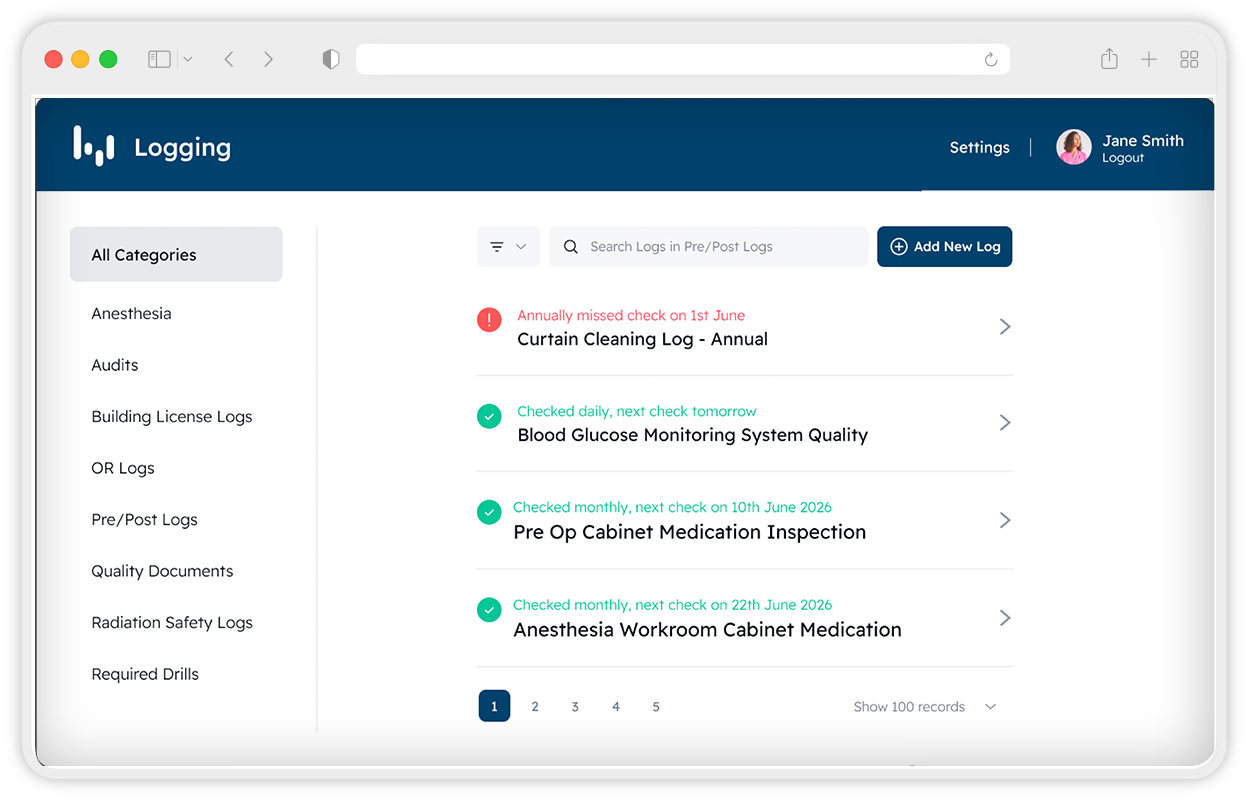Click the red missed-check alert icon

[x=489, y=320]
